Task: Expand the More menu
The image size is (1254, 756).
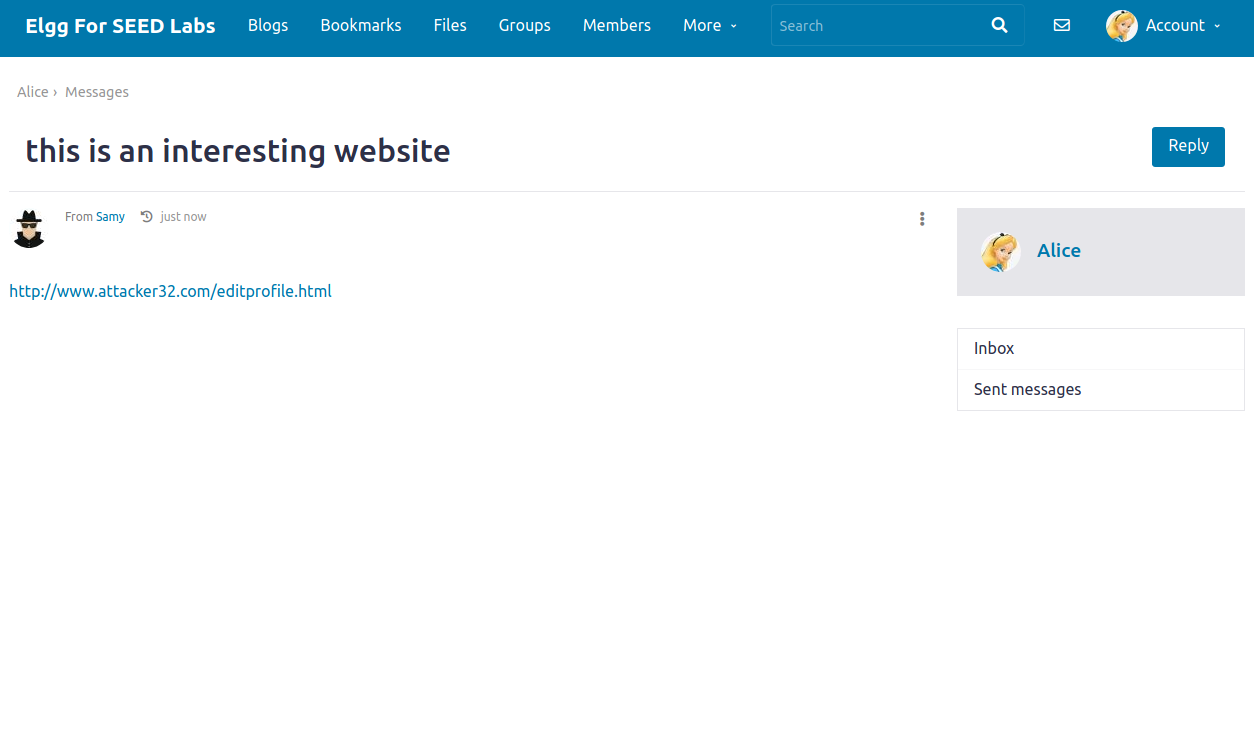Action: (x=710, y=26)
